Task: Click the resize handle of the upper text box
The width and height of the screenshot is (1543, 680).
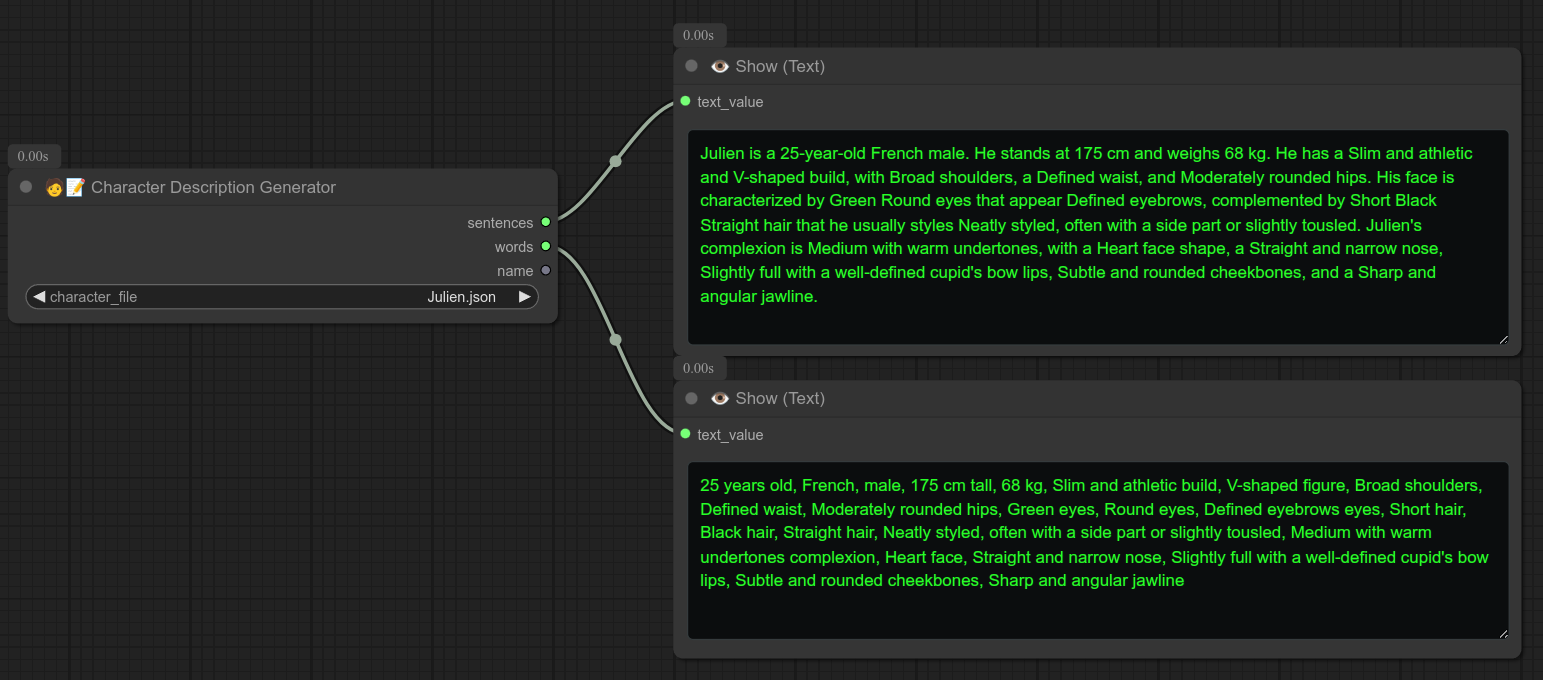Action: 1503,339
